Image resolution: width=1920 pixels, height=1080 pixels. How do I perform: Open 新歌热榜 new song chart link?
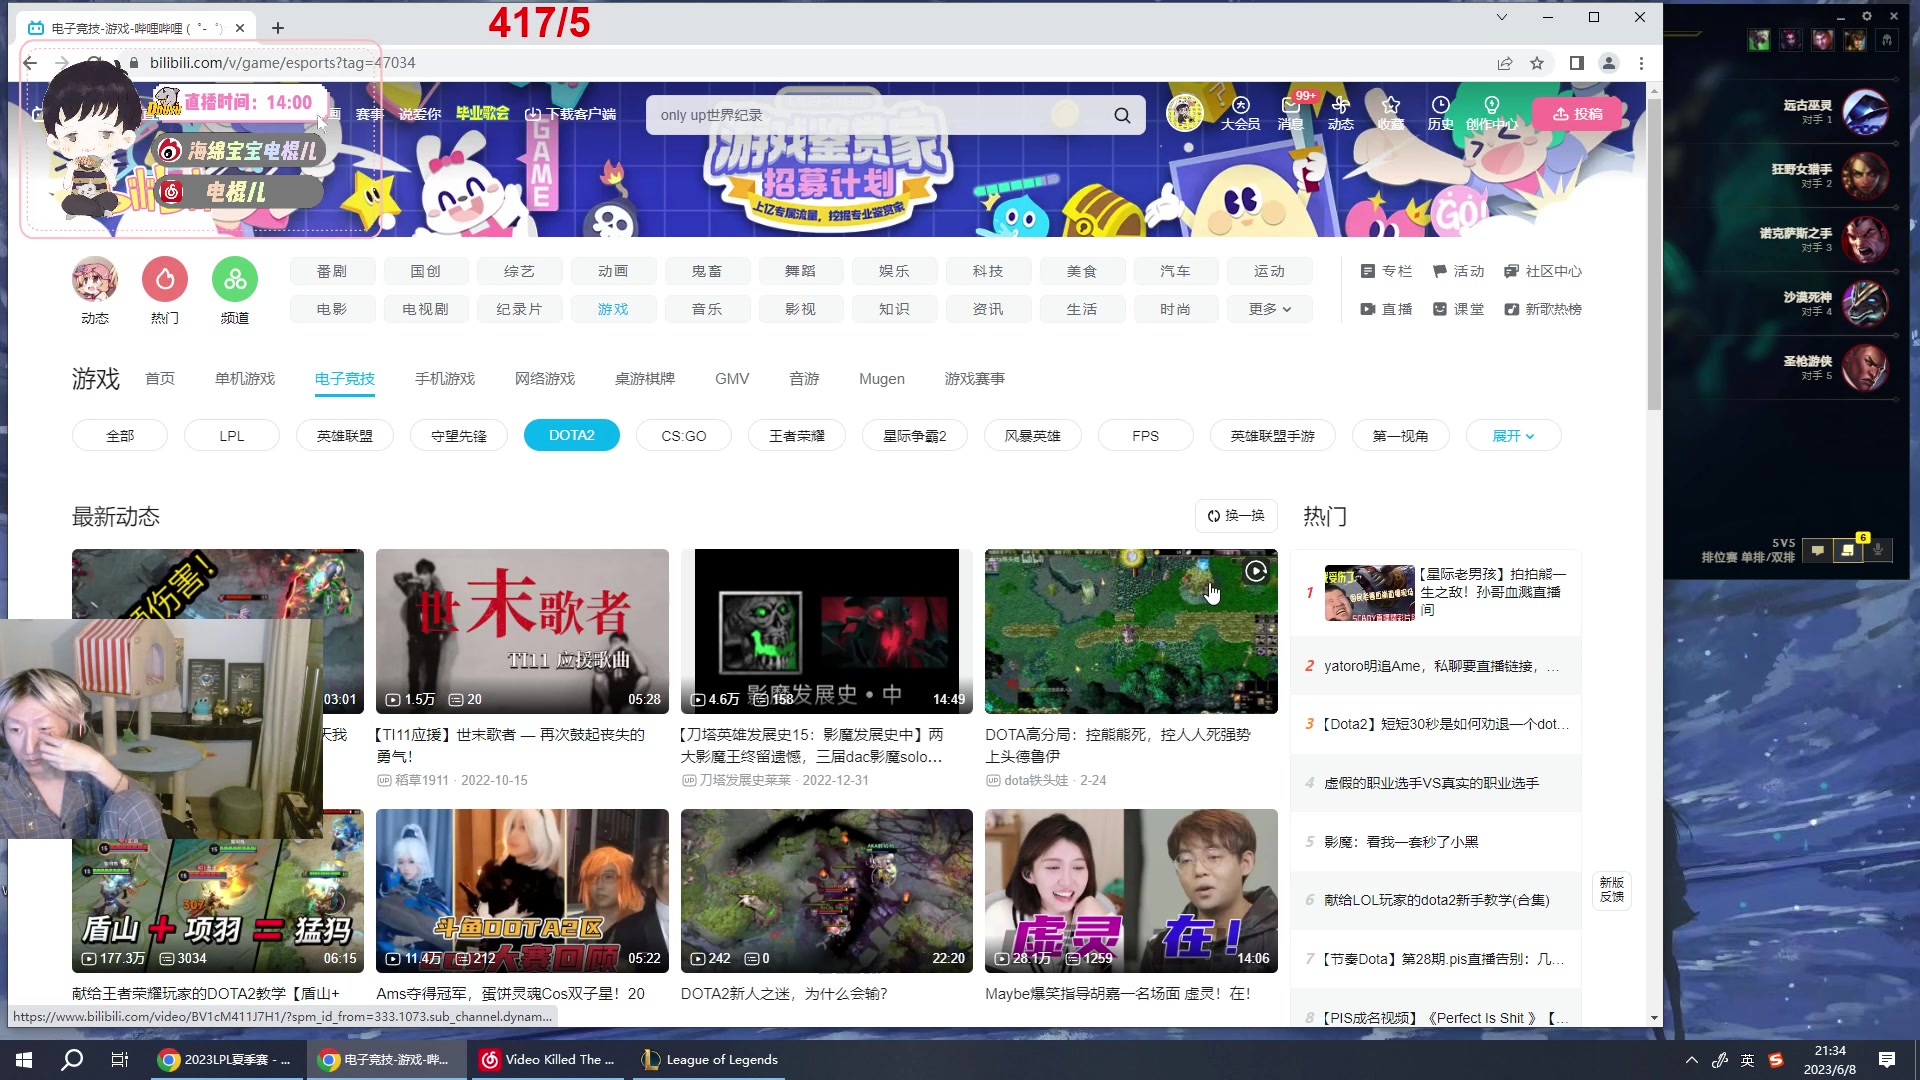(1543, 309)
